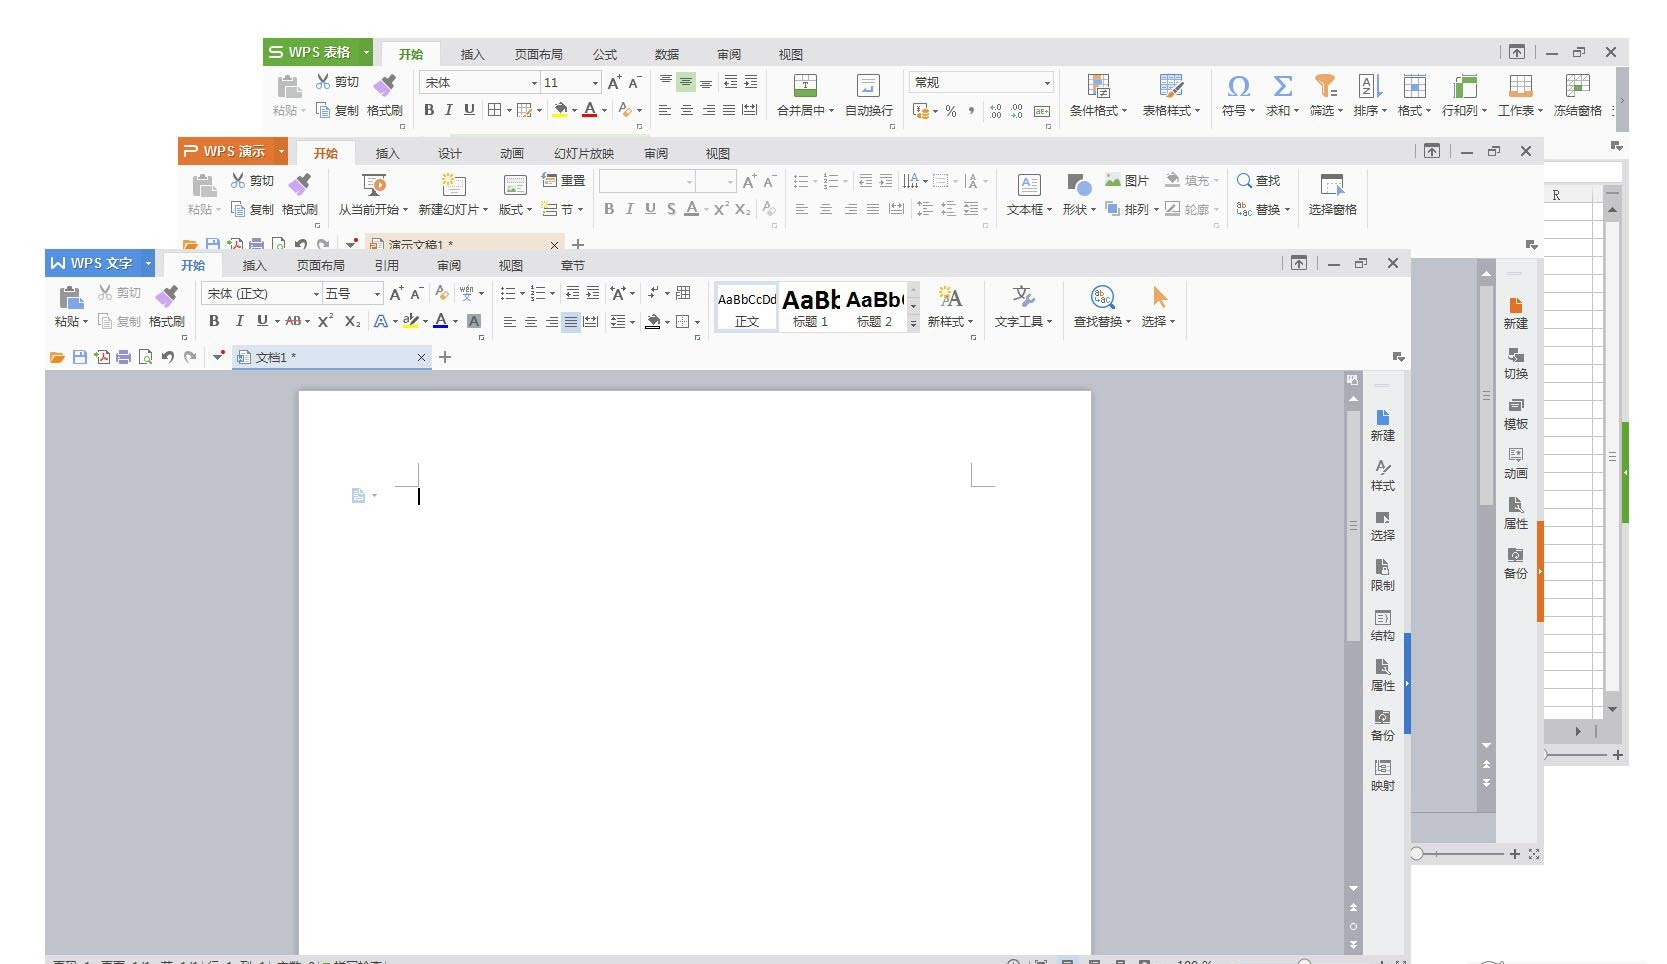Viewport: 1667px width, 964px height.
Task: Toggle Wrap Text (自动换行) in Spreadsheets
Action: tap(869, 96)
